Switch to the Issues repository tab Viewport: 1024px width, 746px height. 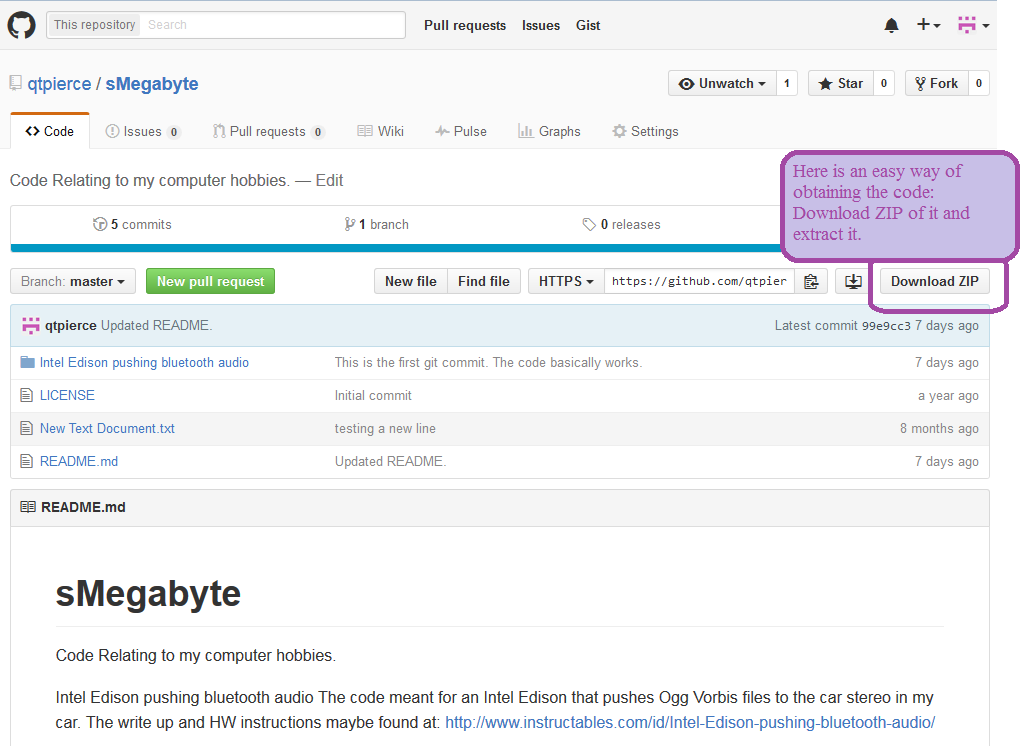(x=142, y=131)
